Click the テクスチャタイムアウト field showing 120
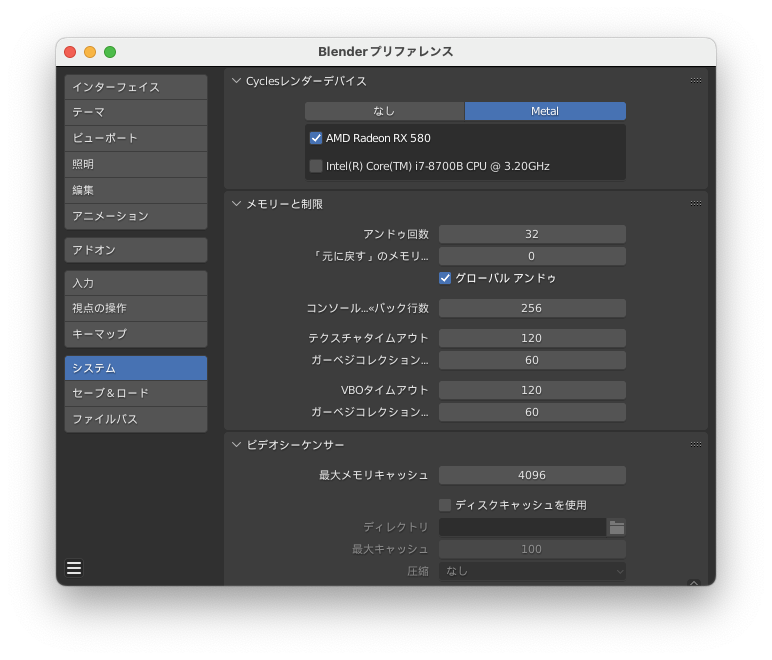 [532, 338]
